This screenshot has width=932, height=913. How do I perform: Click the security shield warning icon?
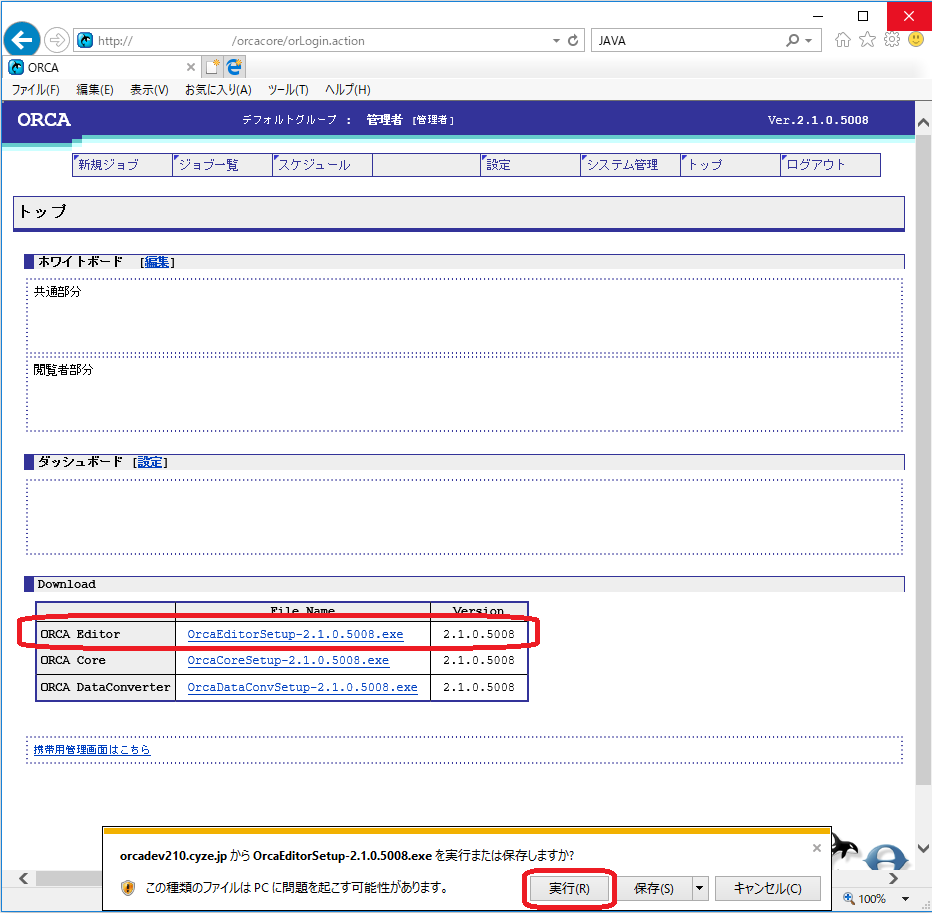tap(128, 888)
